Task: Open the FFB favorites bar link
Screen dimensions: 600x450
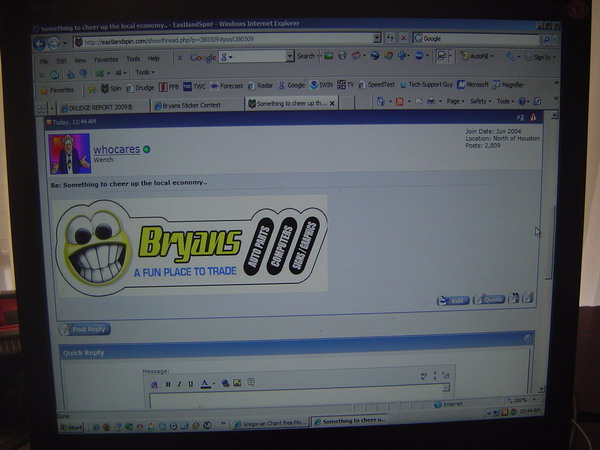Action: pyautogui.click(x=169, y=87)
